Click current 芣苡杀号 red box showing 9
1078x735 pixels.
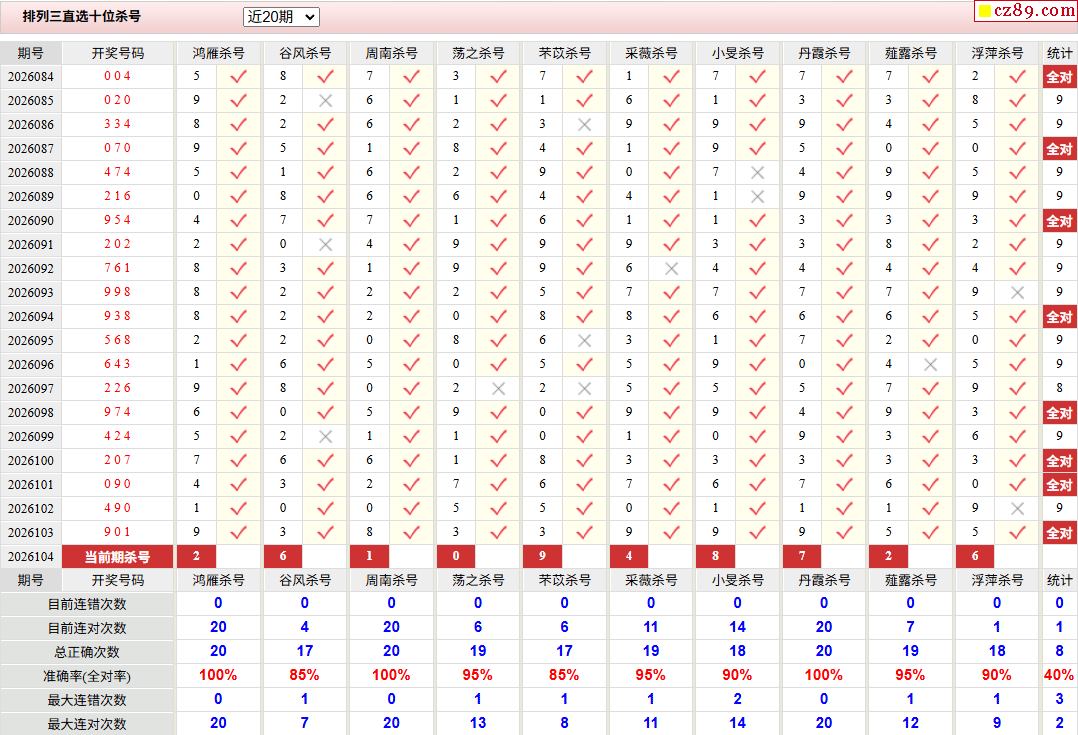point(542,556)
